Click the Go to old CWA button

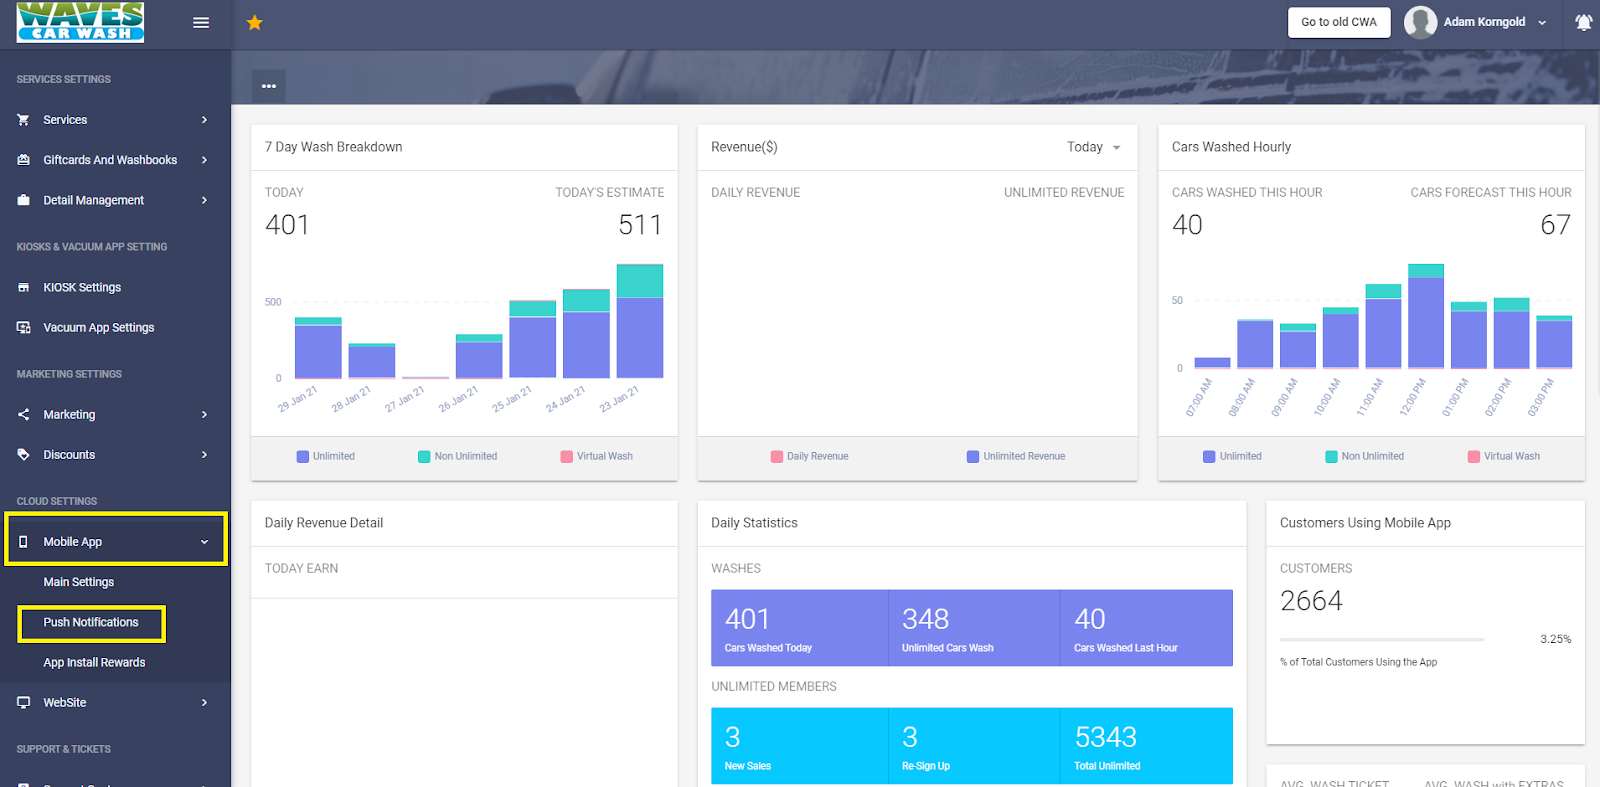tap(1338, 22)
